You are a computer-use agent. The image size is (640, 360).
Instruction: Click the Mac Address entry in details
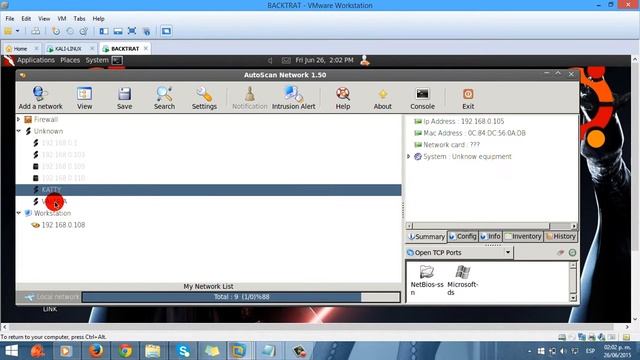[x=474, y=133]
